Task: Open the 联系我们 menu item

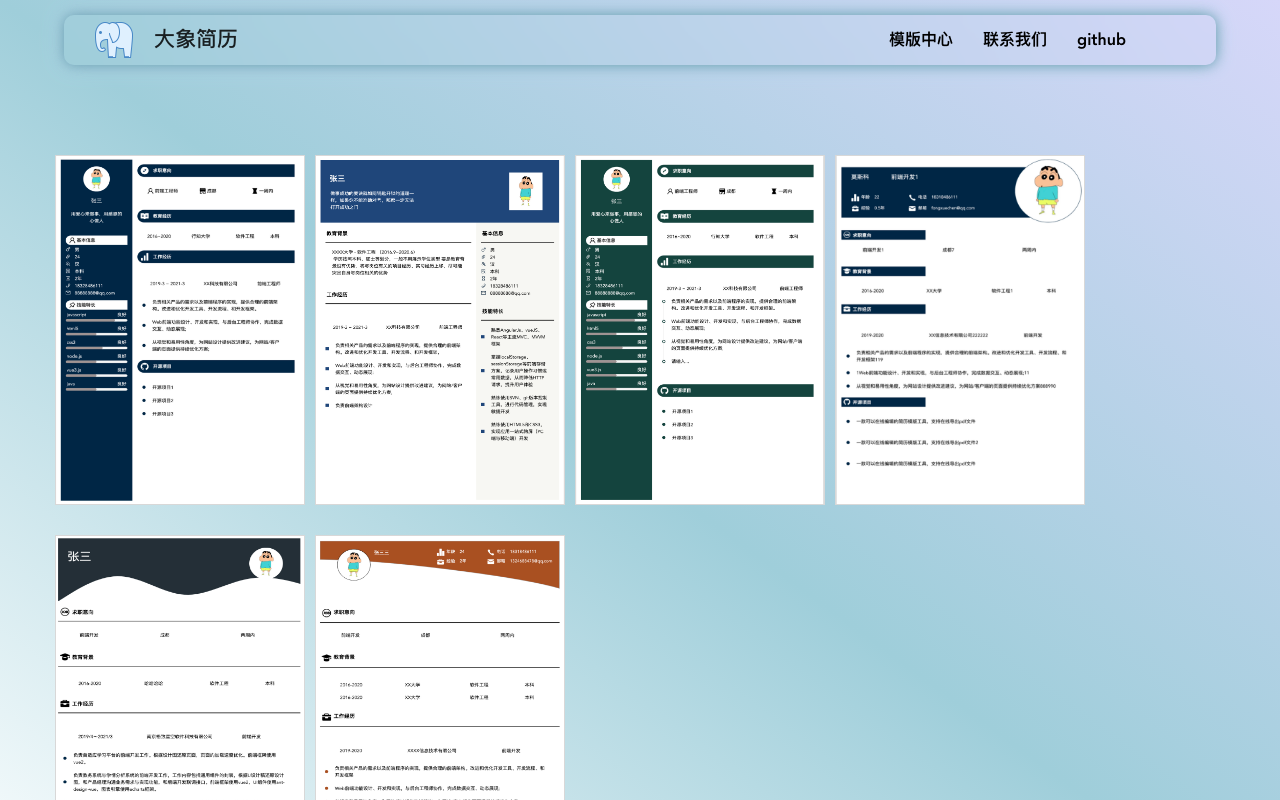Action: point(1015,40)
